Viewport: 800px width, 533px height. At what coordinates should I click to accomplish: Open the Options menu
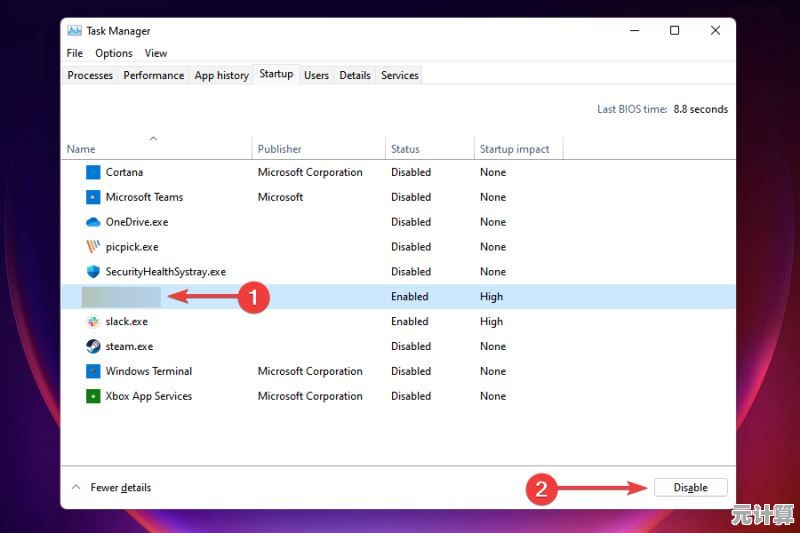tap(114, 53)
